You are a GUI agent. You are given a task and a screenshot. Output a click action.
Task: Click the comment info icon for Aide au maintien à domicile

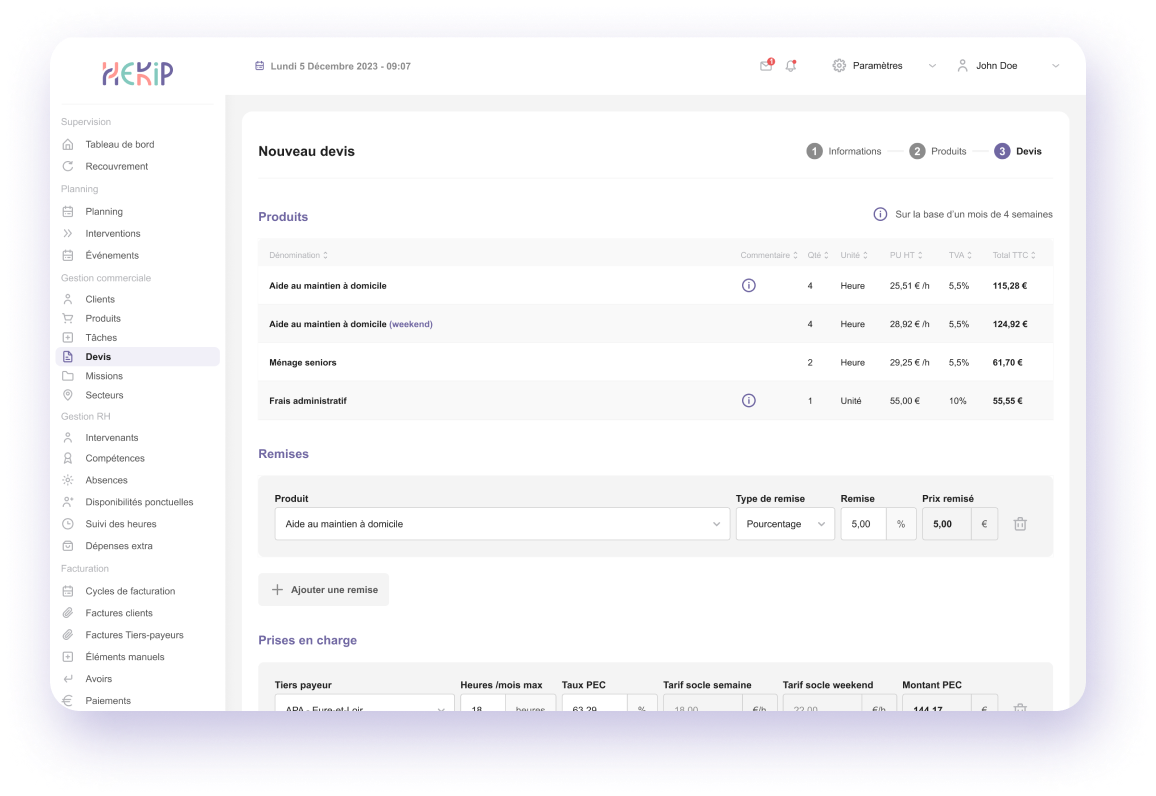click(x=748, y=286)
